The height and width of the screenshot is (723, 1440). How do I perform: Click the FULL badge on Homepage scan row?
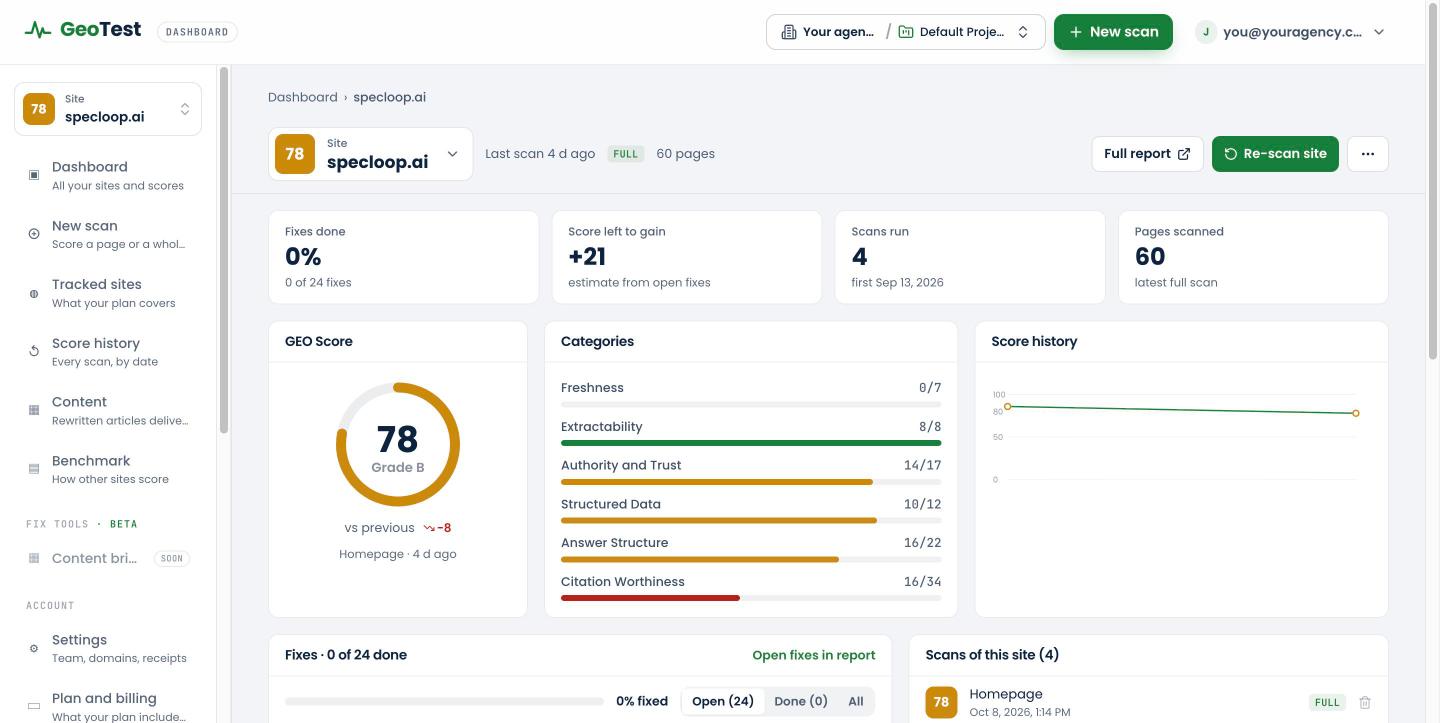pos(1328,702)
